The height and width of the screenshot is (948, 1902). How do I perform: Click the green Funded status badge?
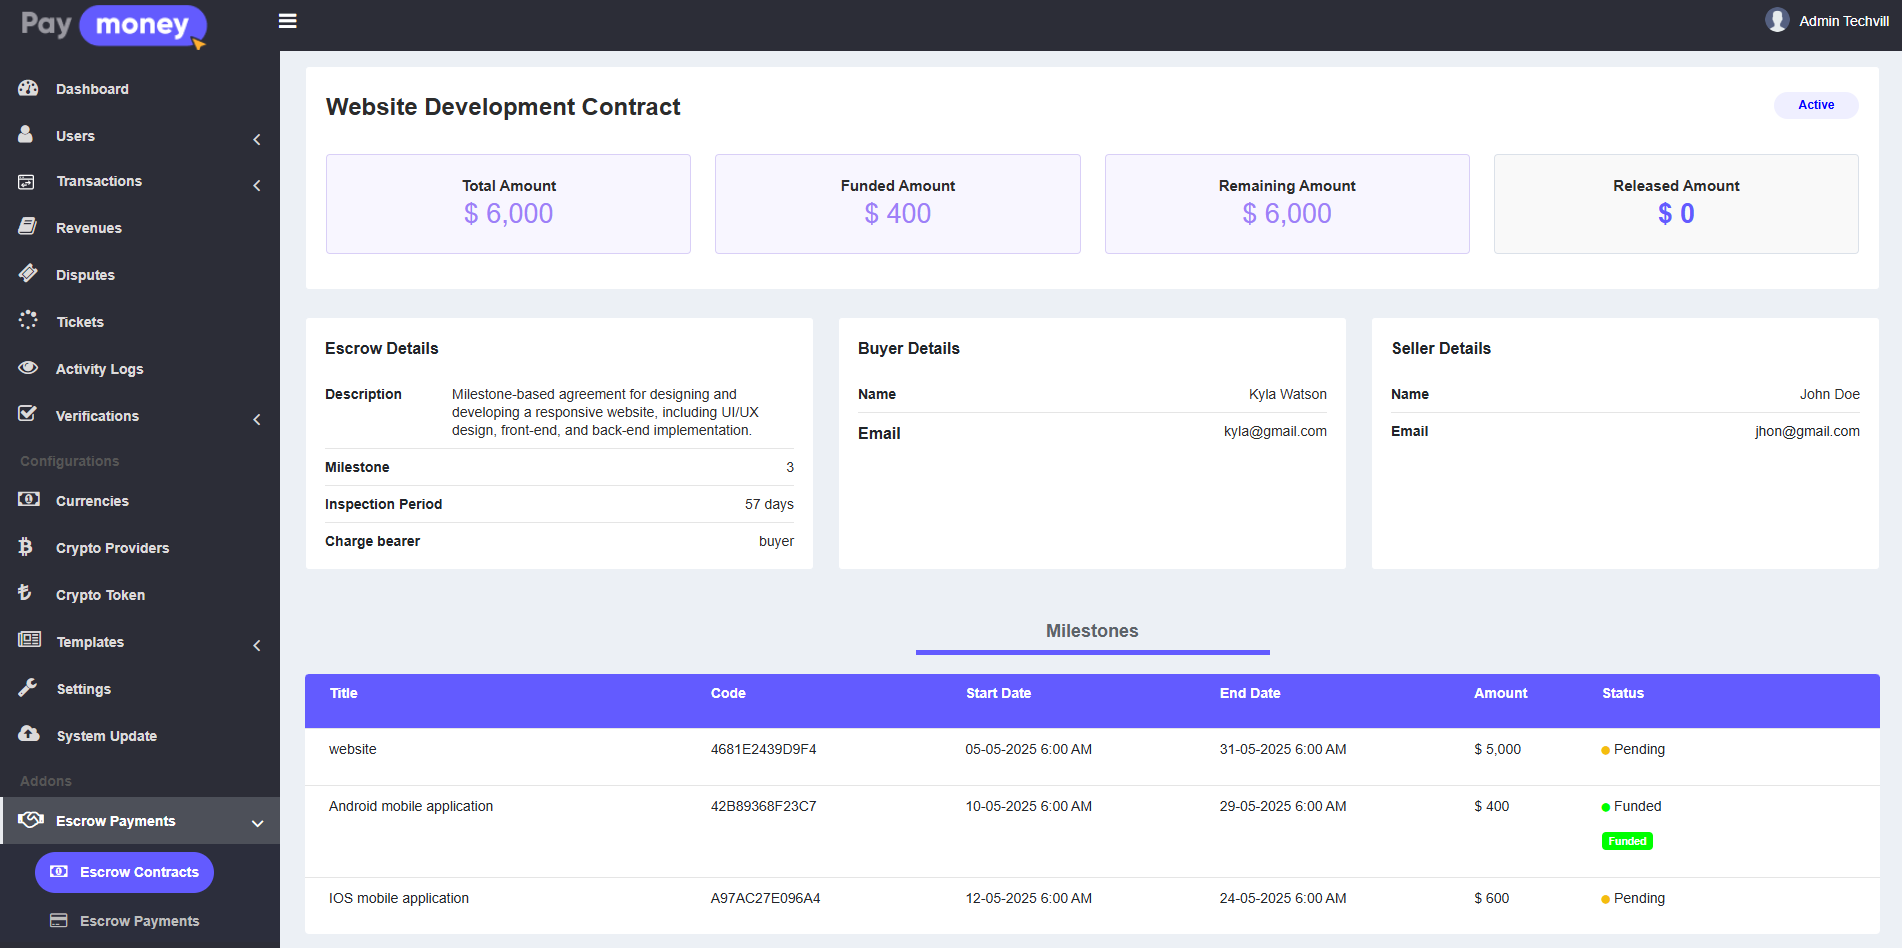(1627, 841)
